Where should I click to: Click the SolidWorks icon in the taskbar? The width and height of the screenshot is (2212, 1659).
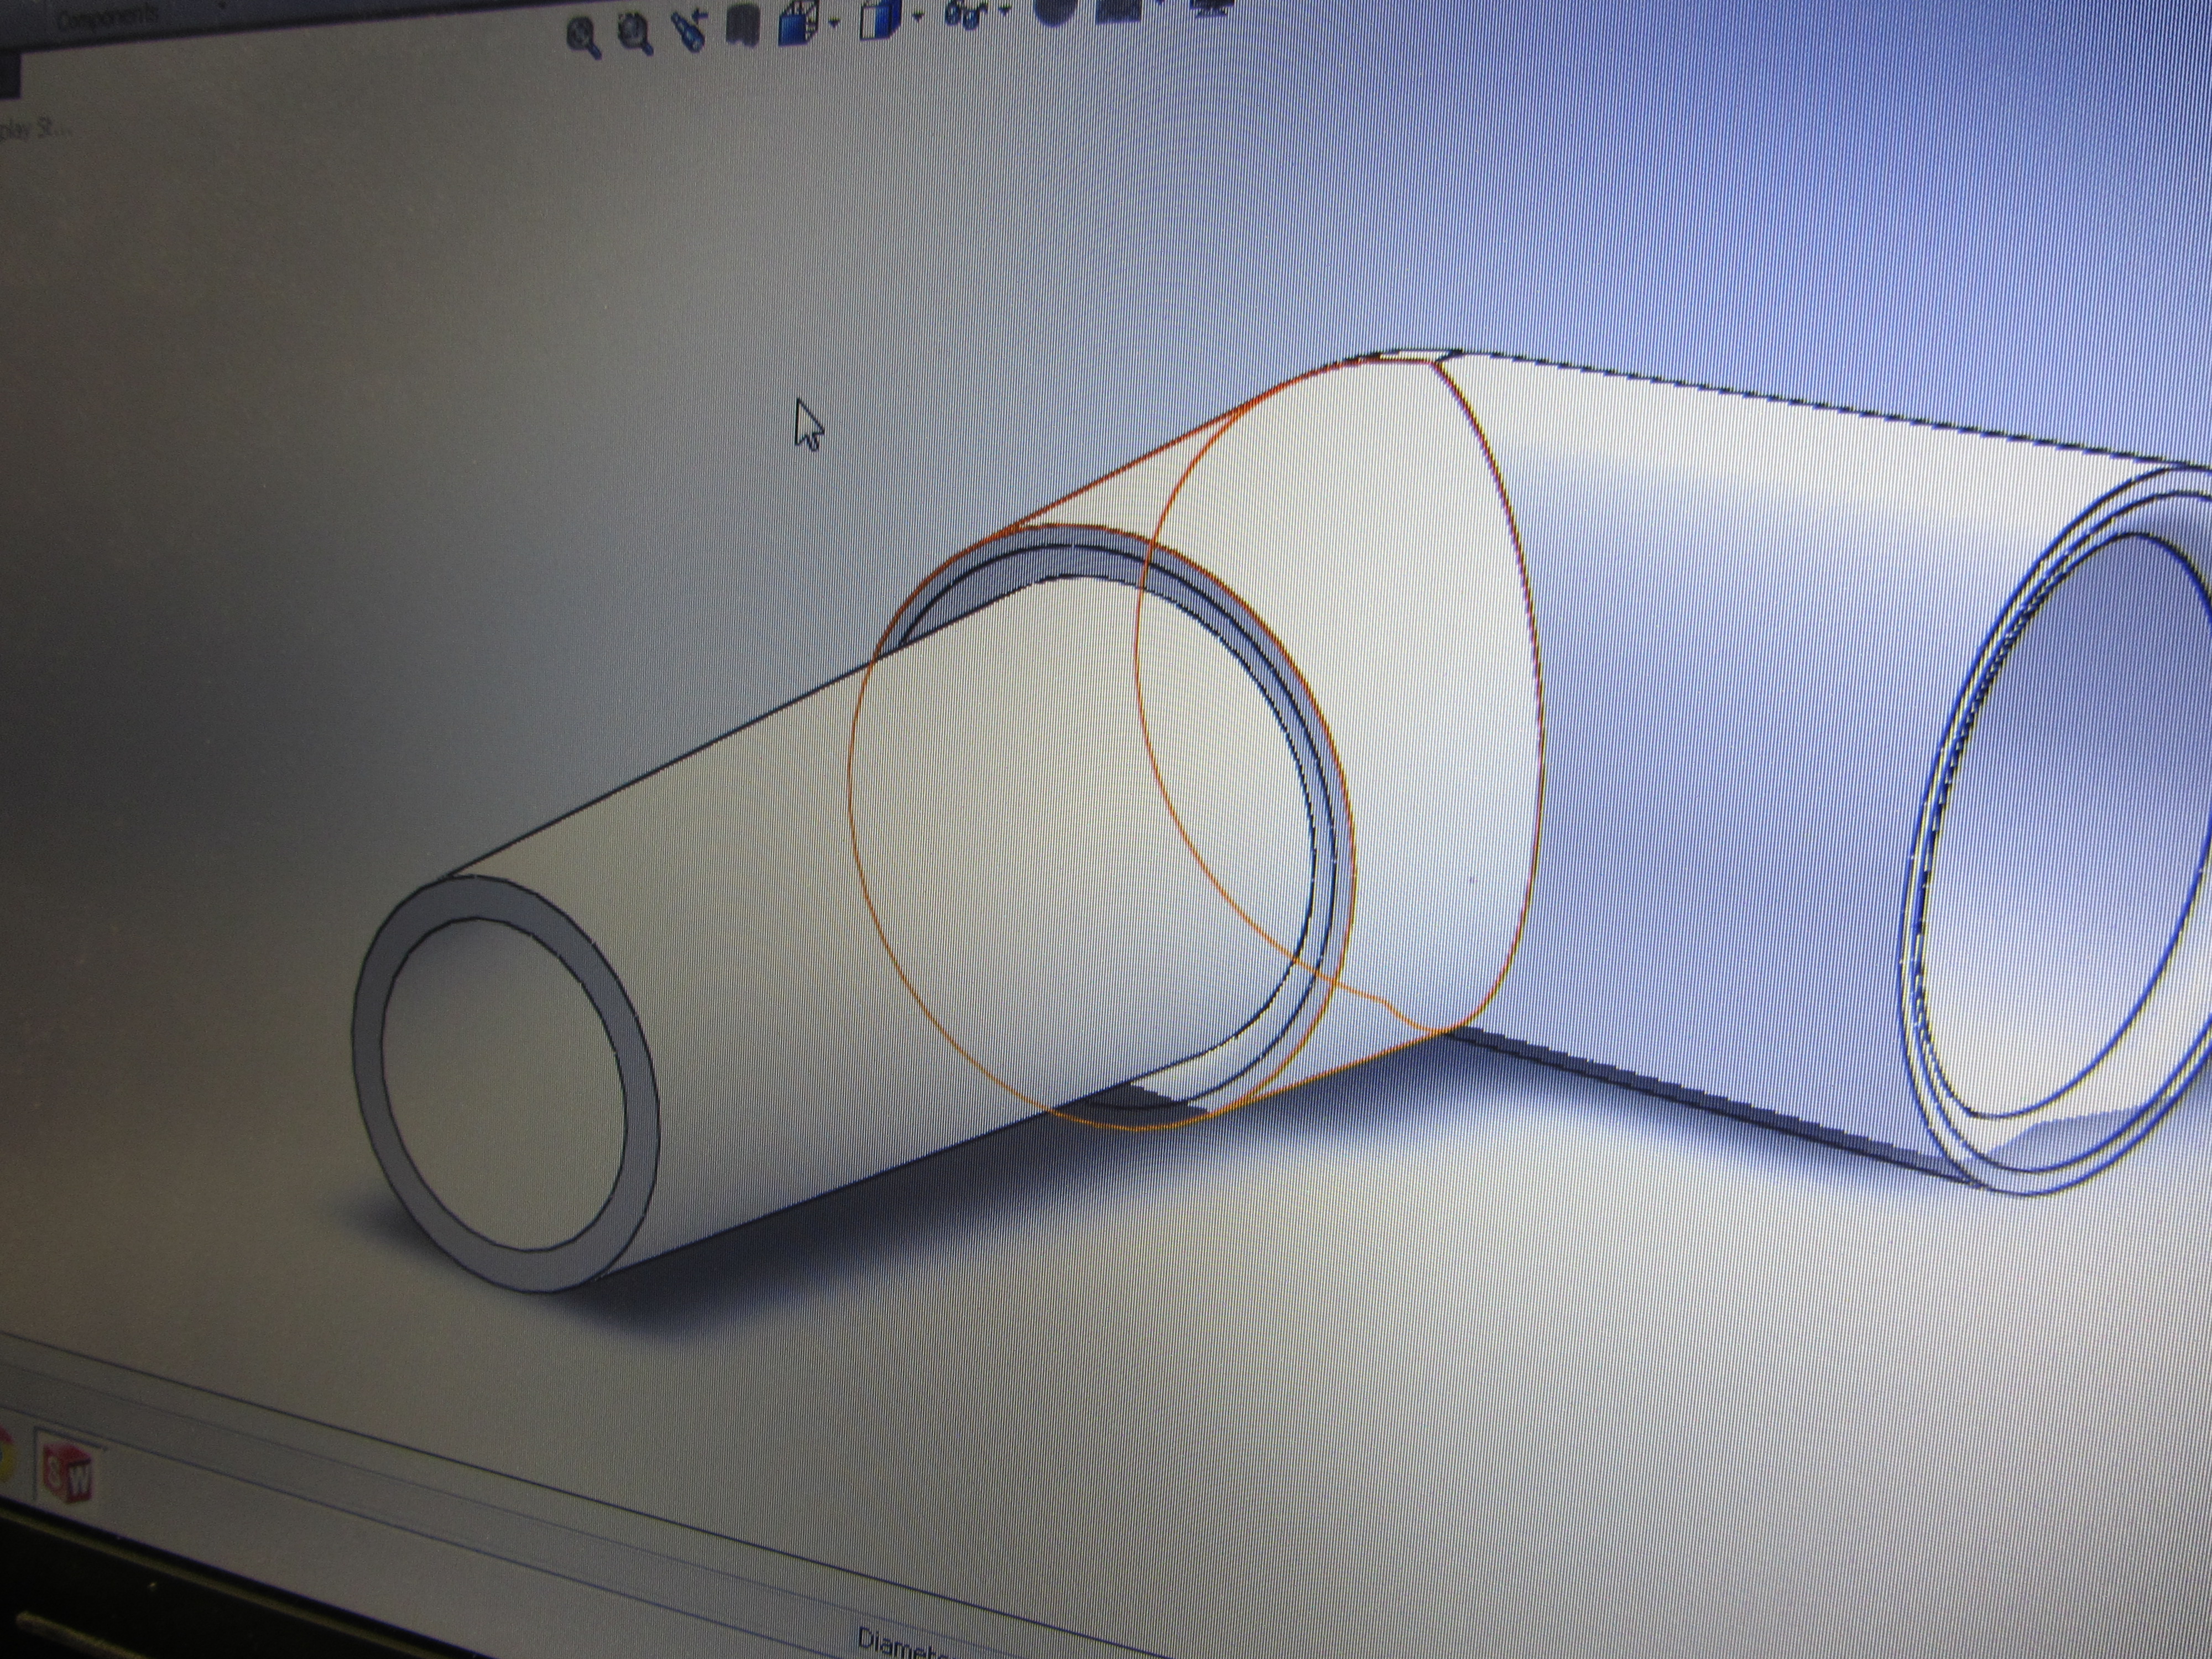click(68, 1471)
